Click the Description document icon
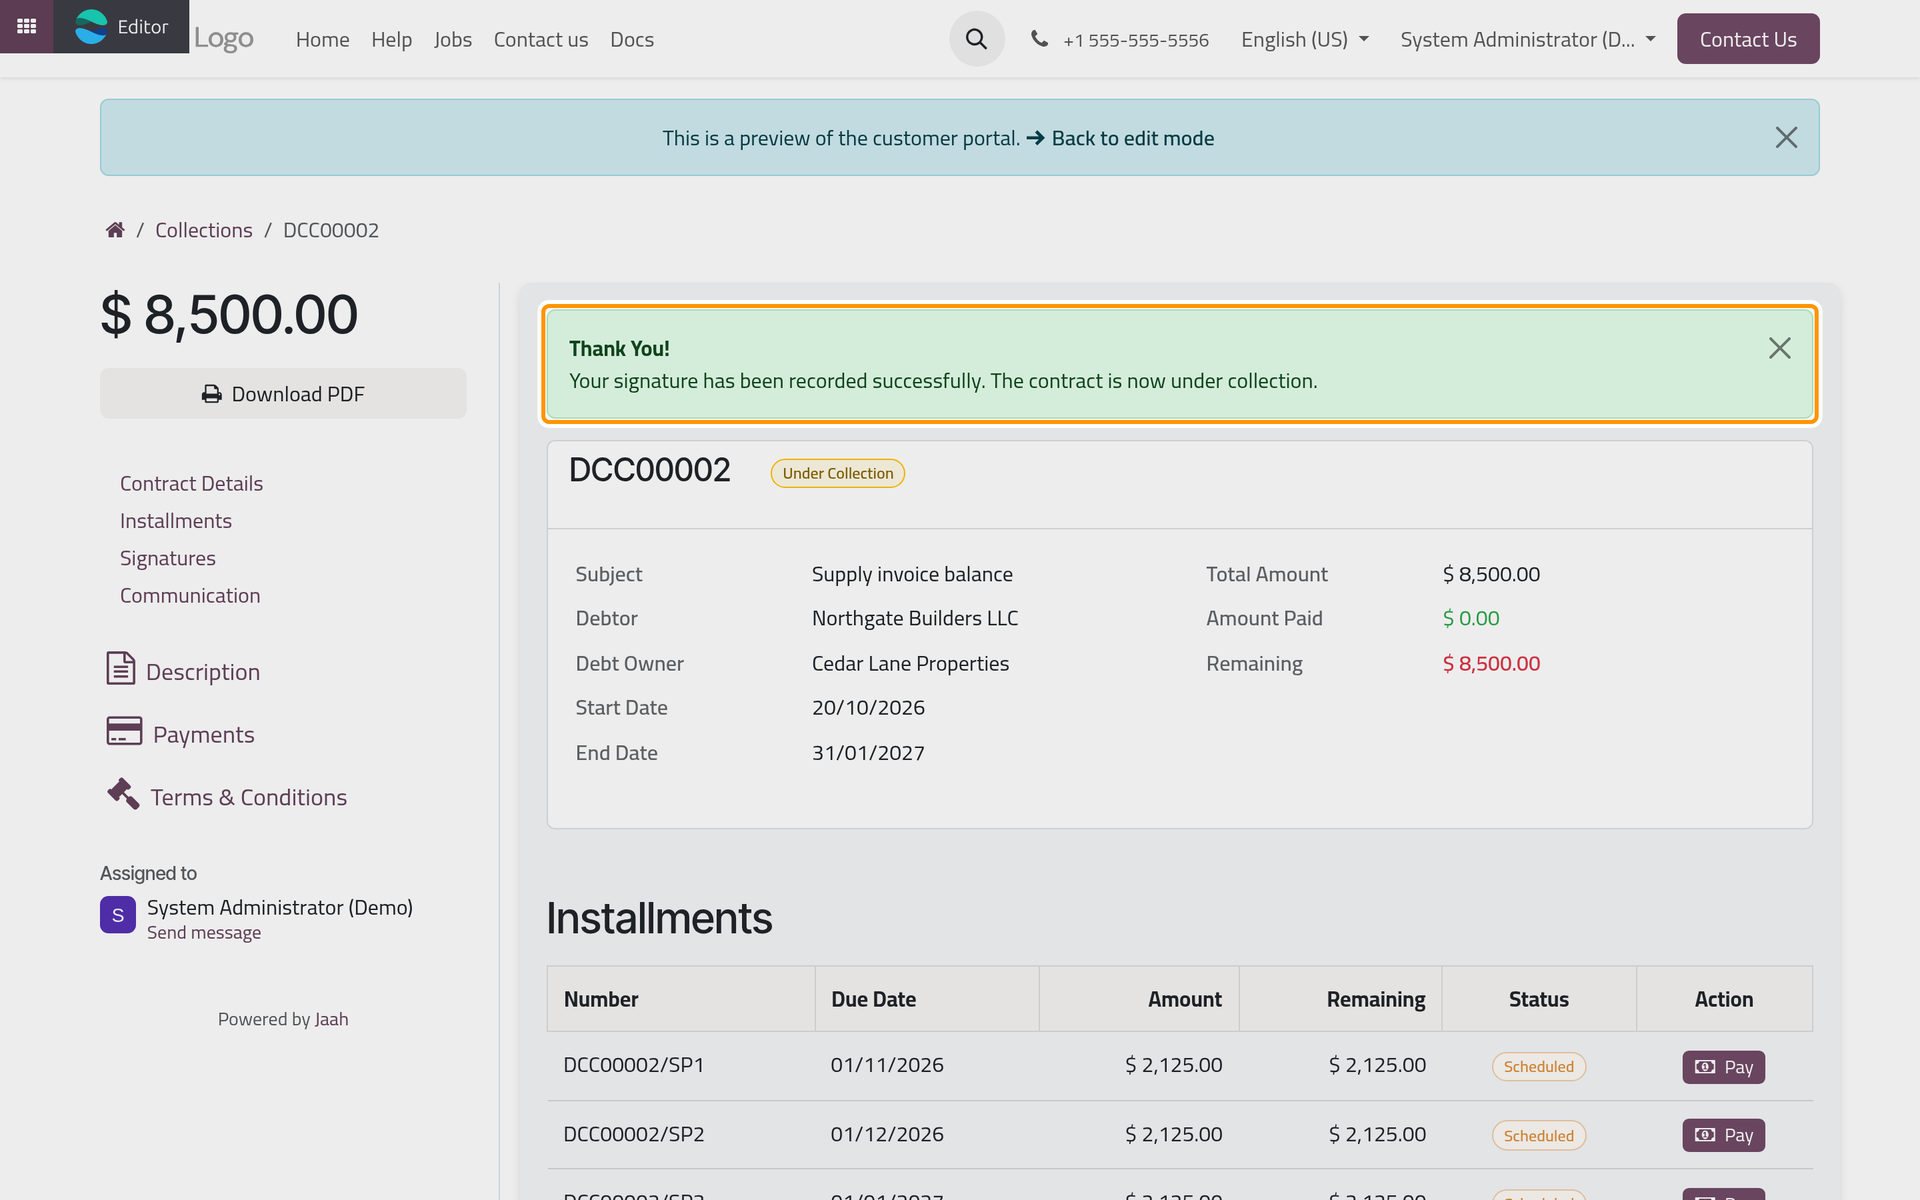Viewport: 1920px width, 1200px height. click(120, 668)
